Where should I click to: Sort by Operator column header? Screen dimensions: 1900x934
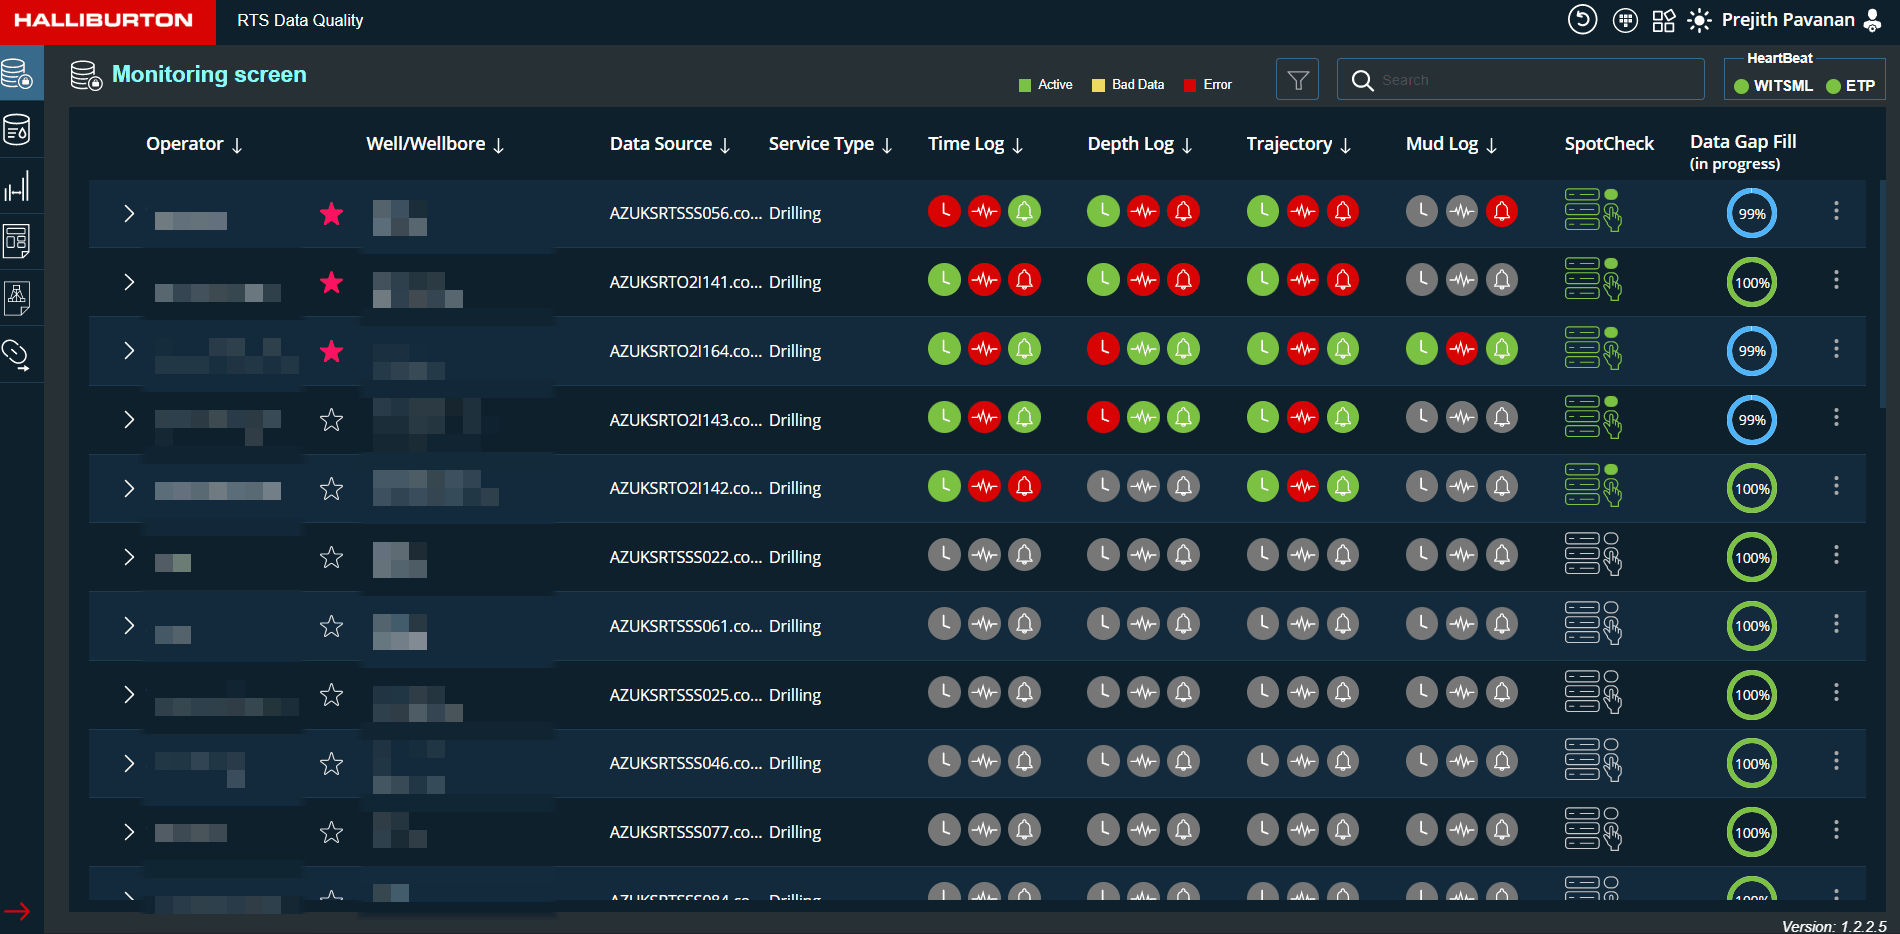(194, 144)
